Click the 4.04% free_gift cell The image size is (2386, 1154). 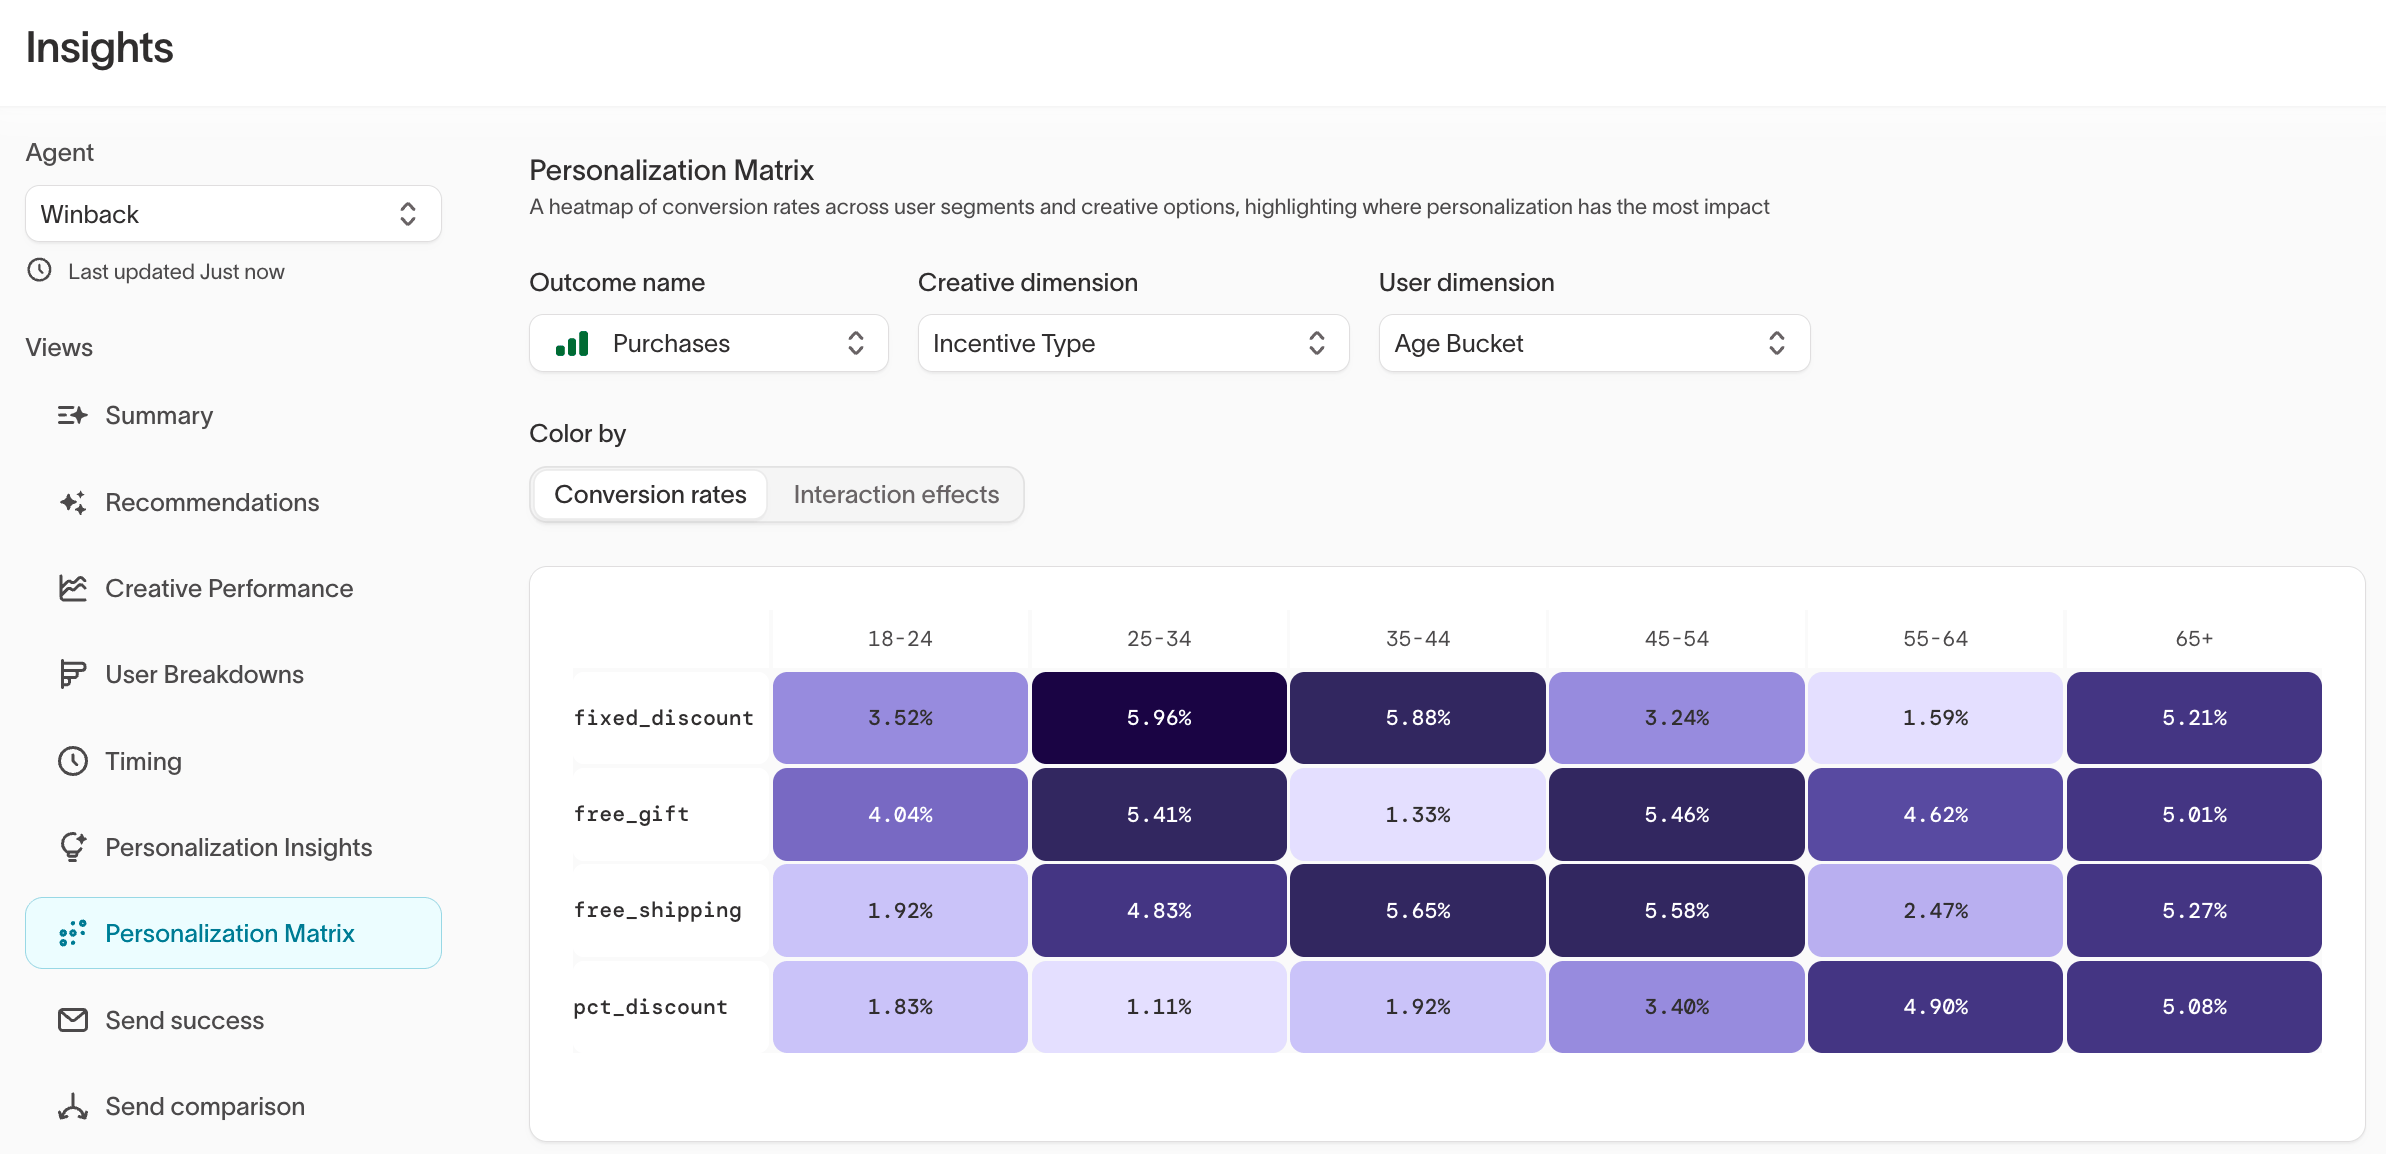tap(900, 815)
